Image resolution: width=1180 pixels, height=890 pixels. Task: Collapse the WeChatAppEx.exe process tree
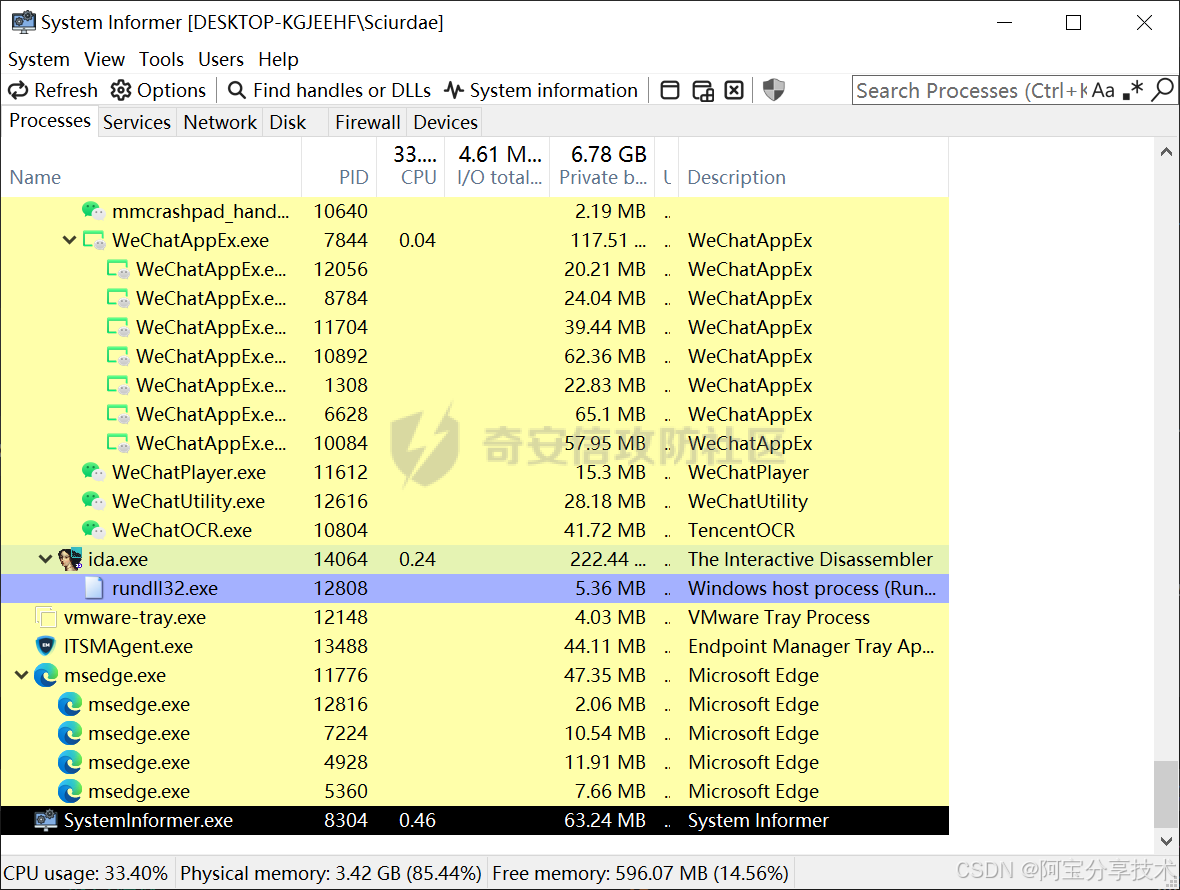pos(69,240)
